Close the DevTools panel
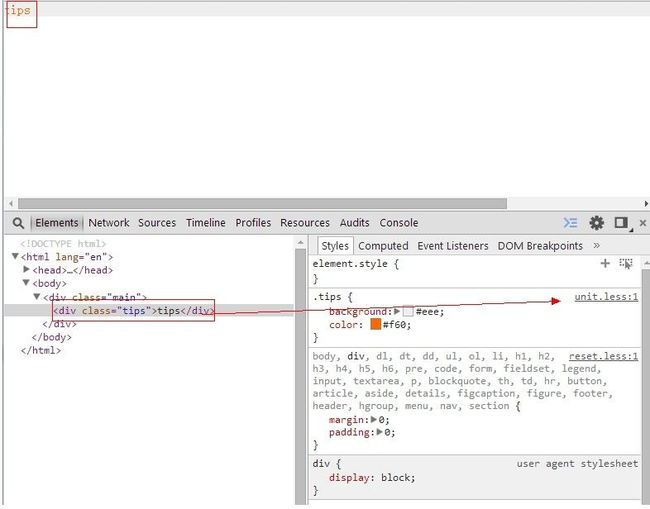This screenshot has width=650, height=509. point(643,223)
